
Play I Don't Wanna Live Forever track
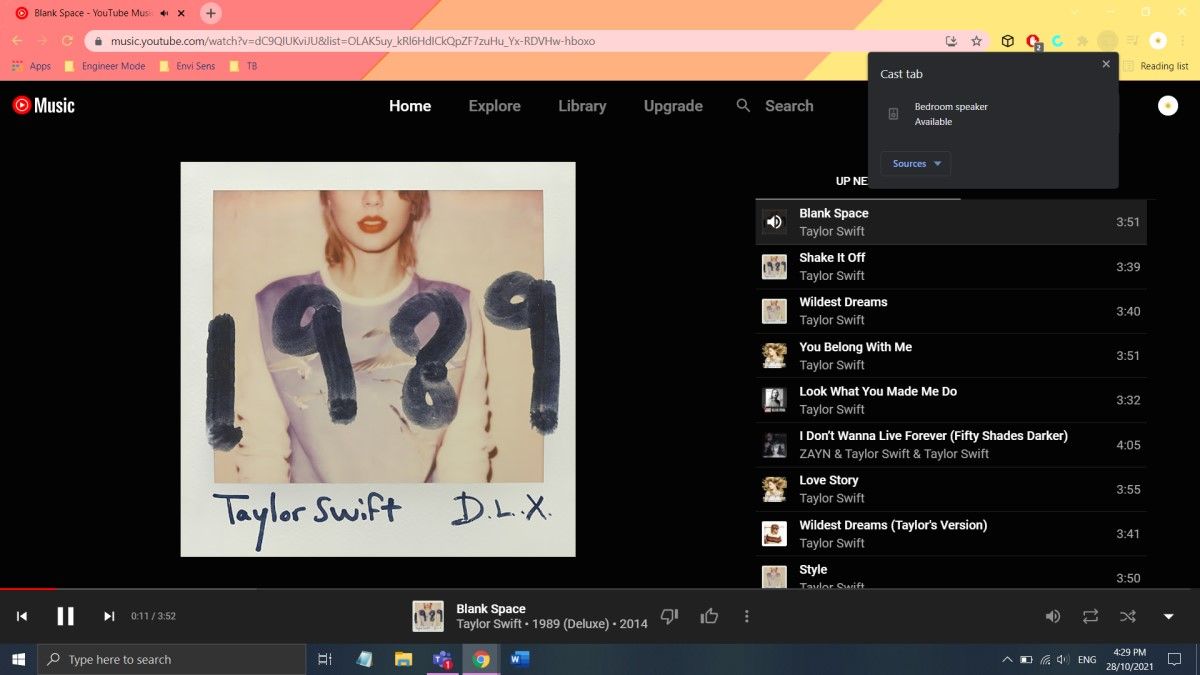click(951, 444)
